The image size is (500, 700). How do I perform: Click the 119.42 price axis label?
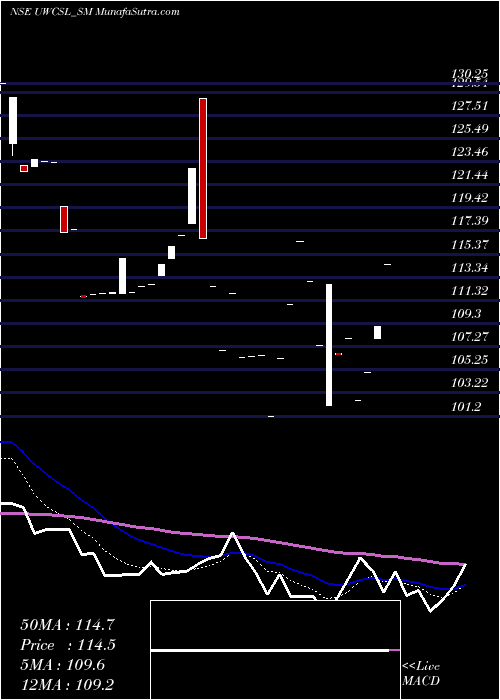[470, 198]
